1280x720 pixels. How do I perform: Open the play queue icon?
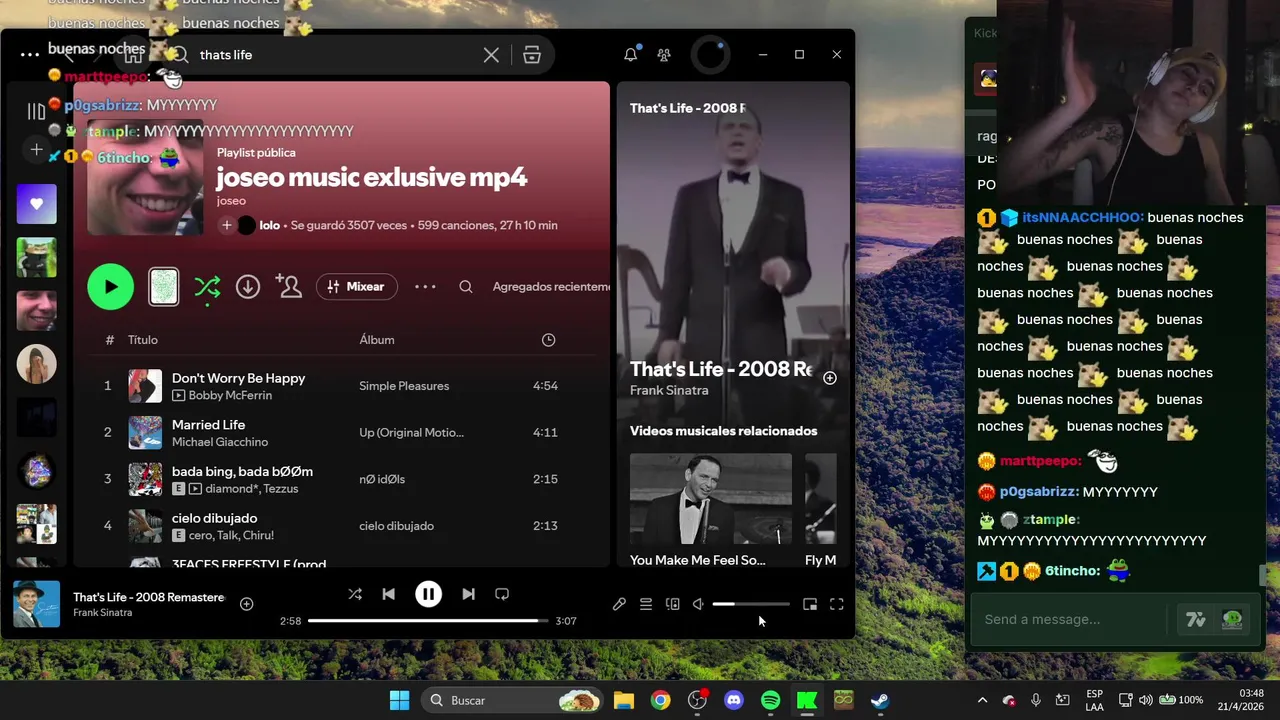click(x=646, y=604)
